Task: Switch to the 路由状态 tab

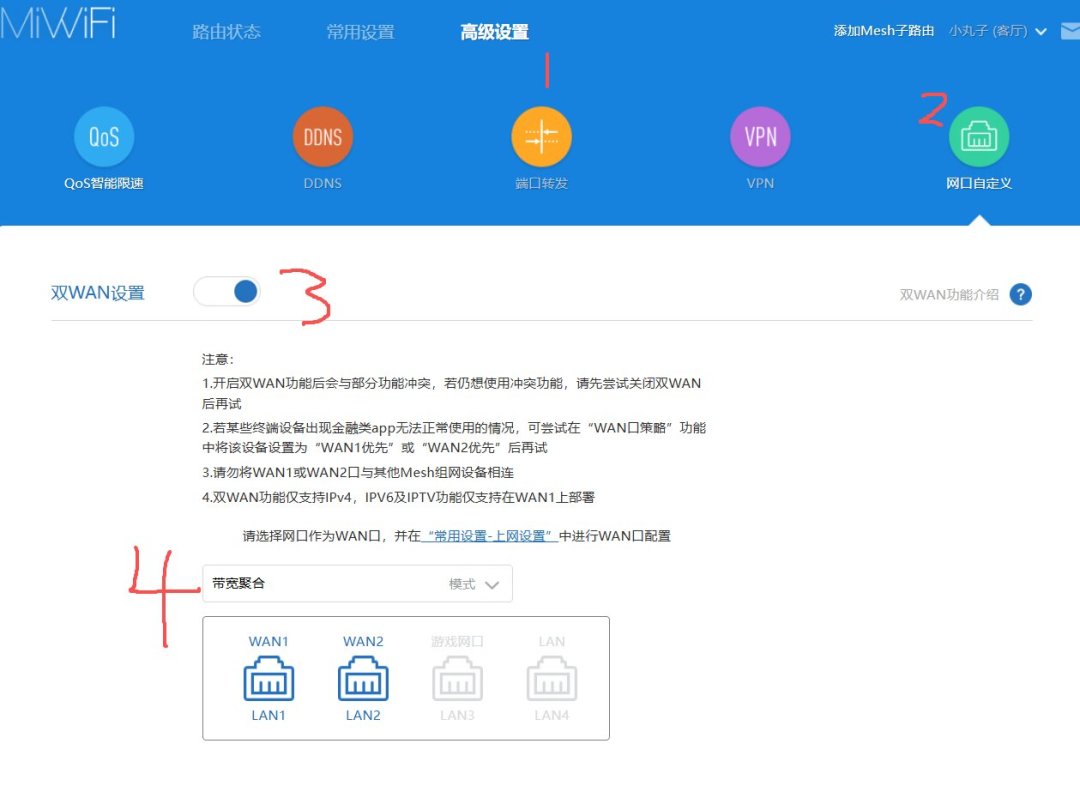Action: [x=227, y=32]
